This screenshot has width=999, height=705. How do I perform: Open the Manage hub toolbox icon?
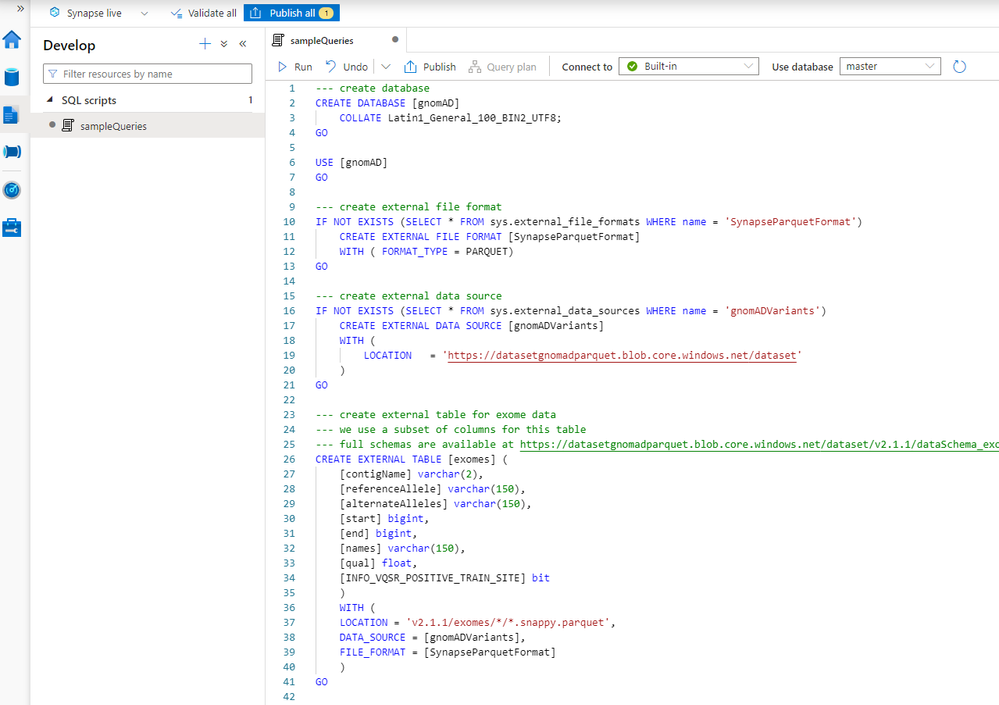pyautogui.click(x=12, y=227)
